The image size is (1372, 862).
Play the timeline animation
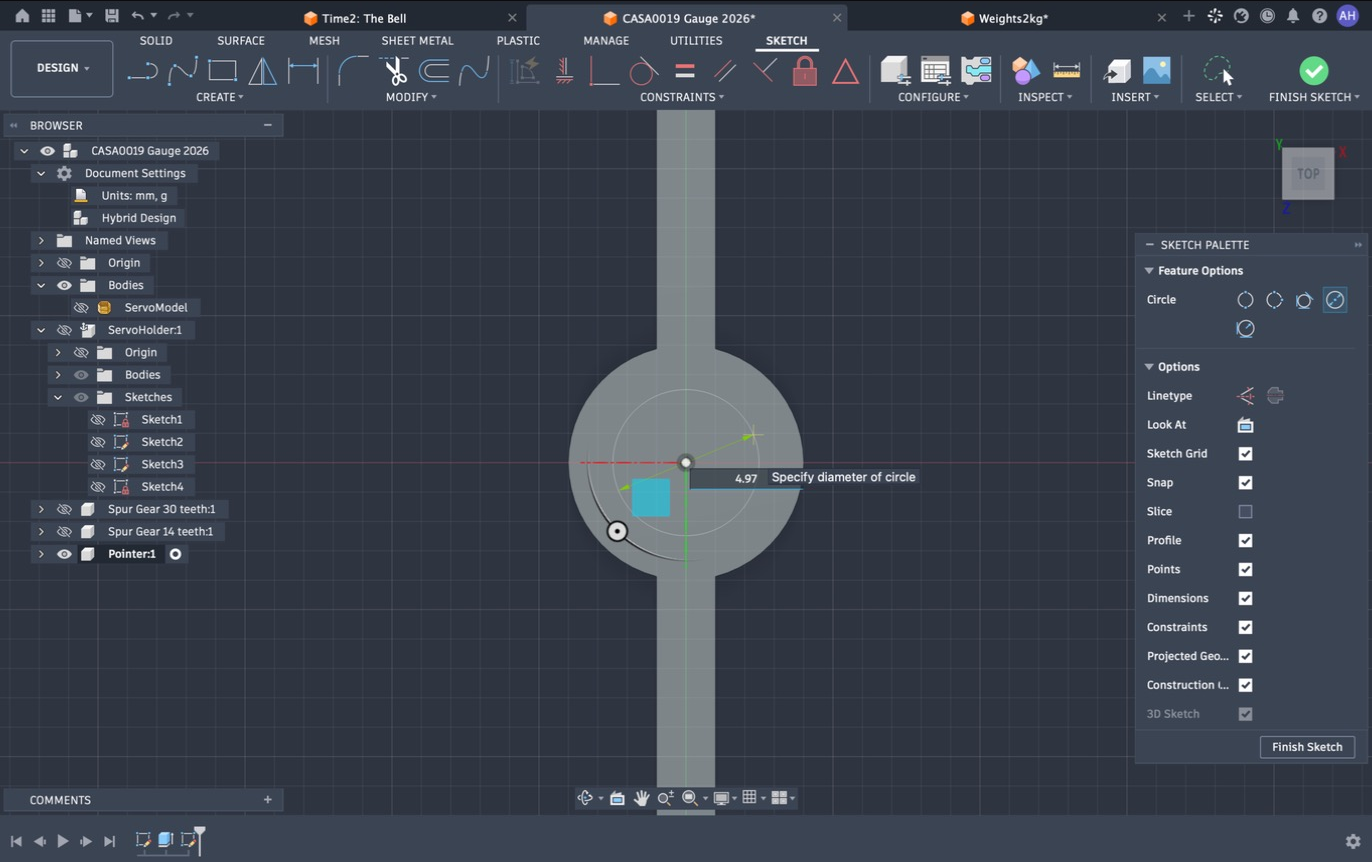pos(63,842)
